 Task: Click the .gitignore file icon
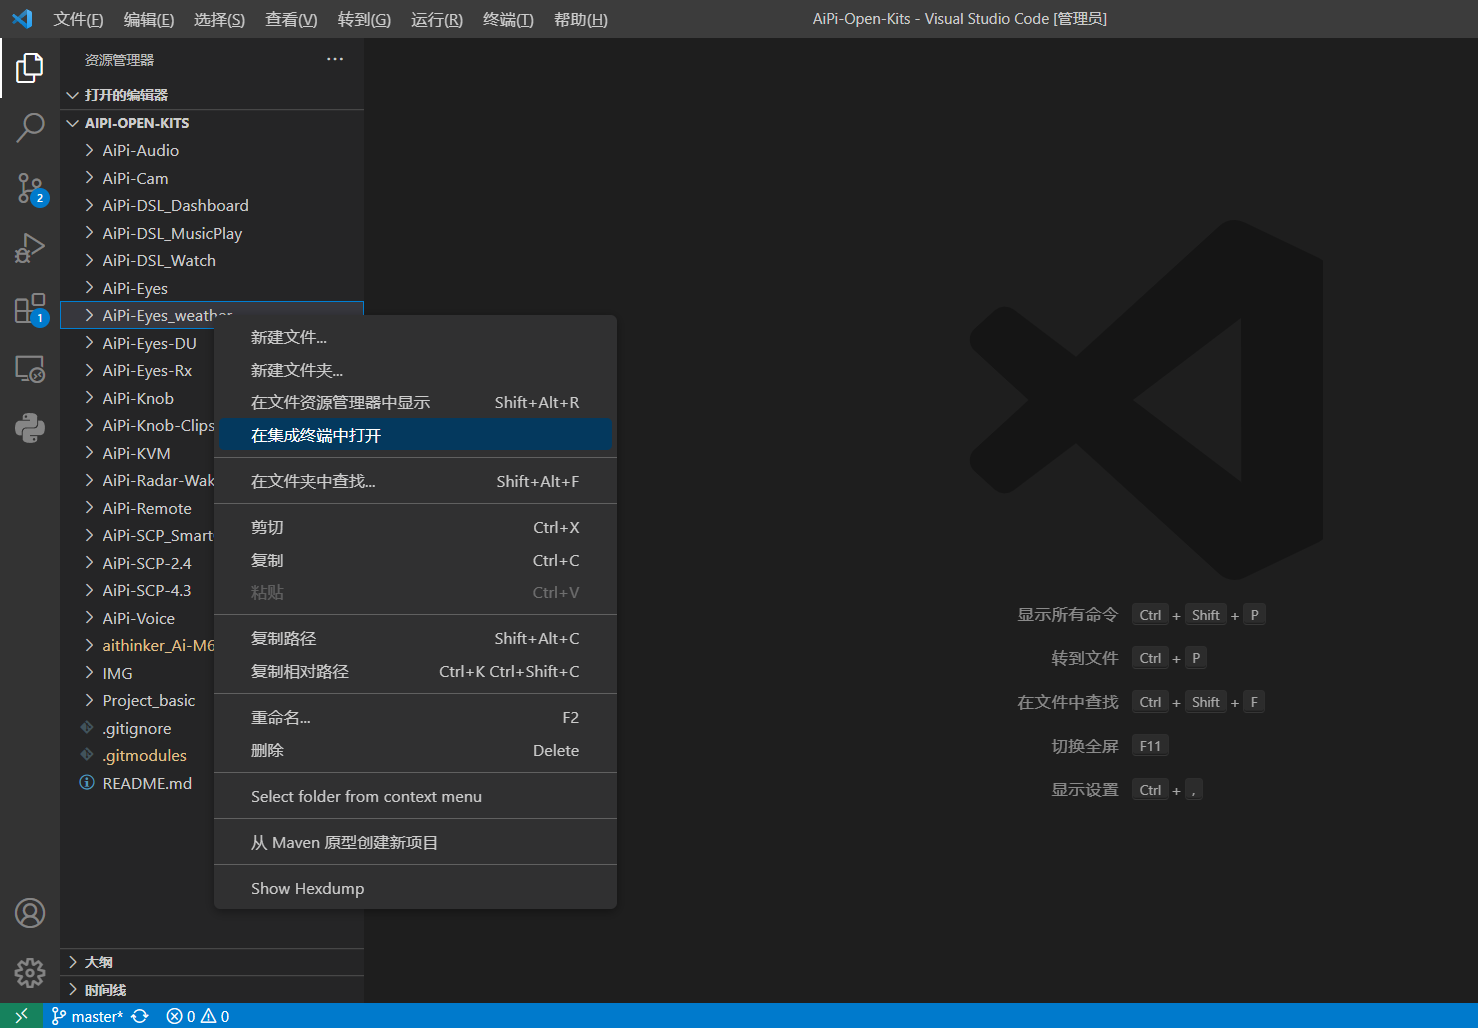[87, 728]
